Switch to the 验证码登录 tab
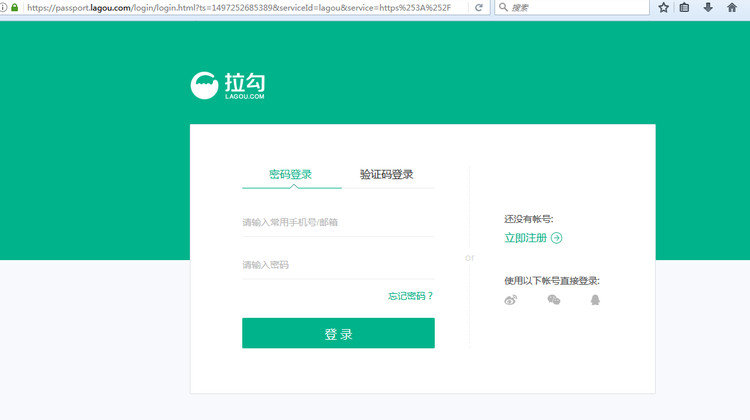 pyautogui.click(x=386, y=174)
